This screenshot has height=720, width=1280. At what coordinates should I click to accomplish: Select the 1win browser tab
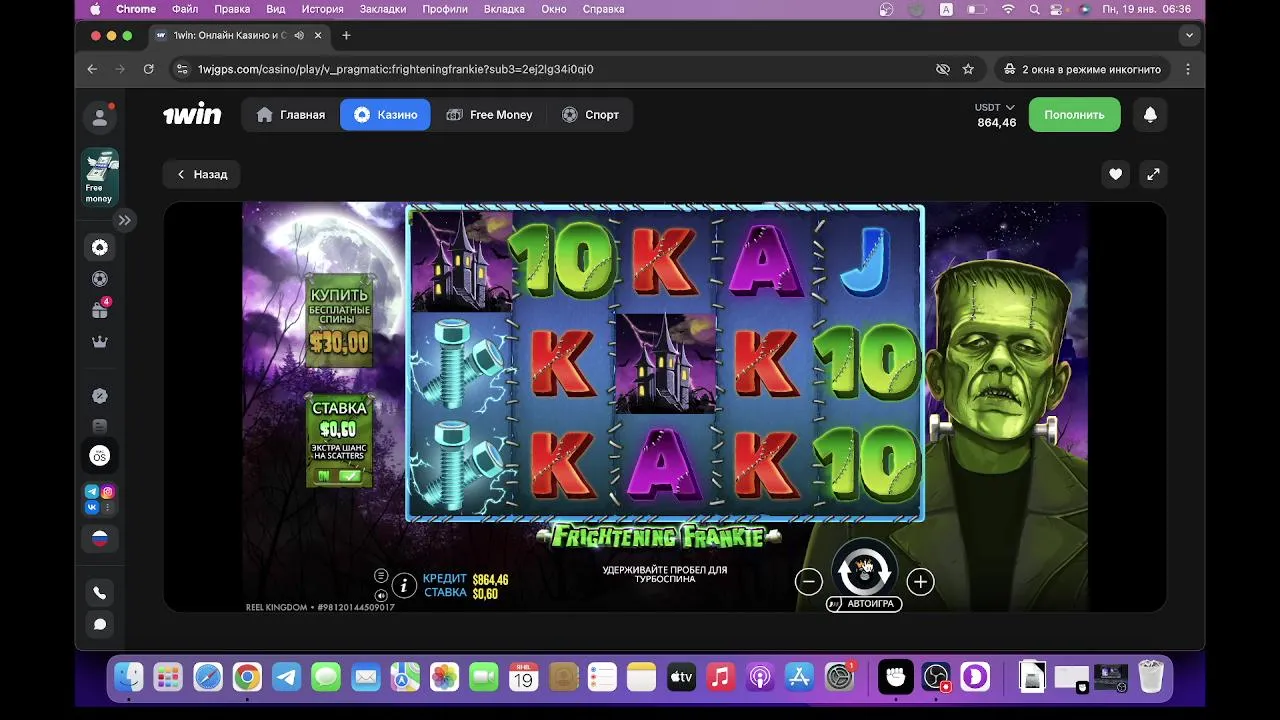[x=236, y=35]
